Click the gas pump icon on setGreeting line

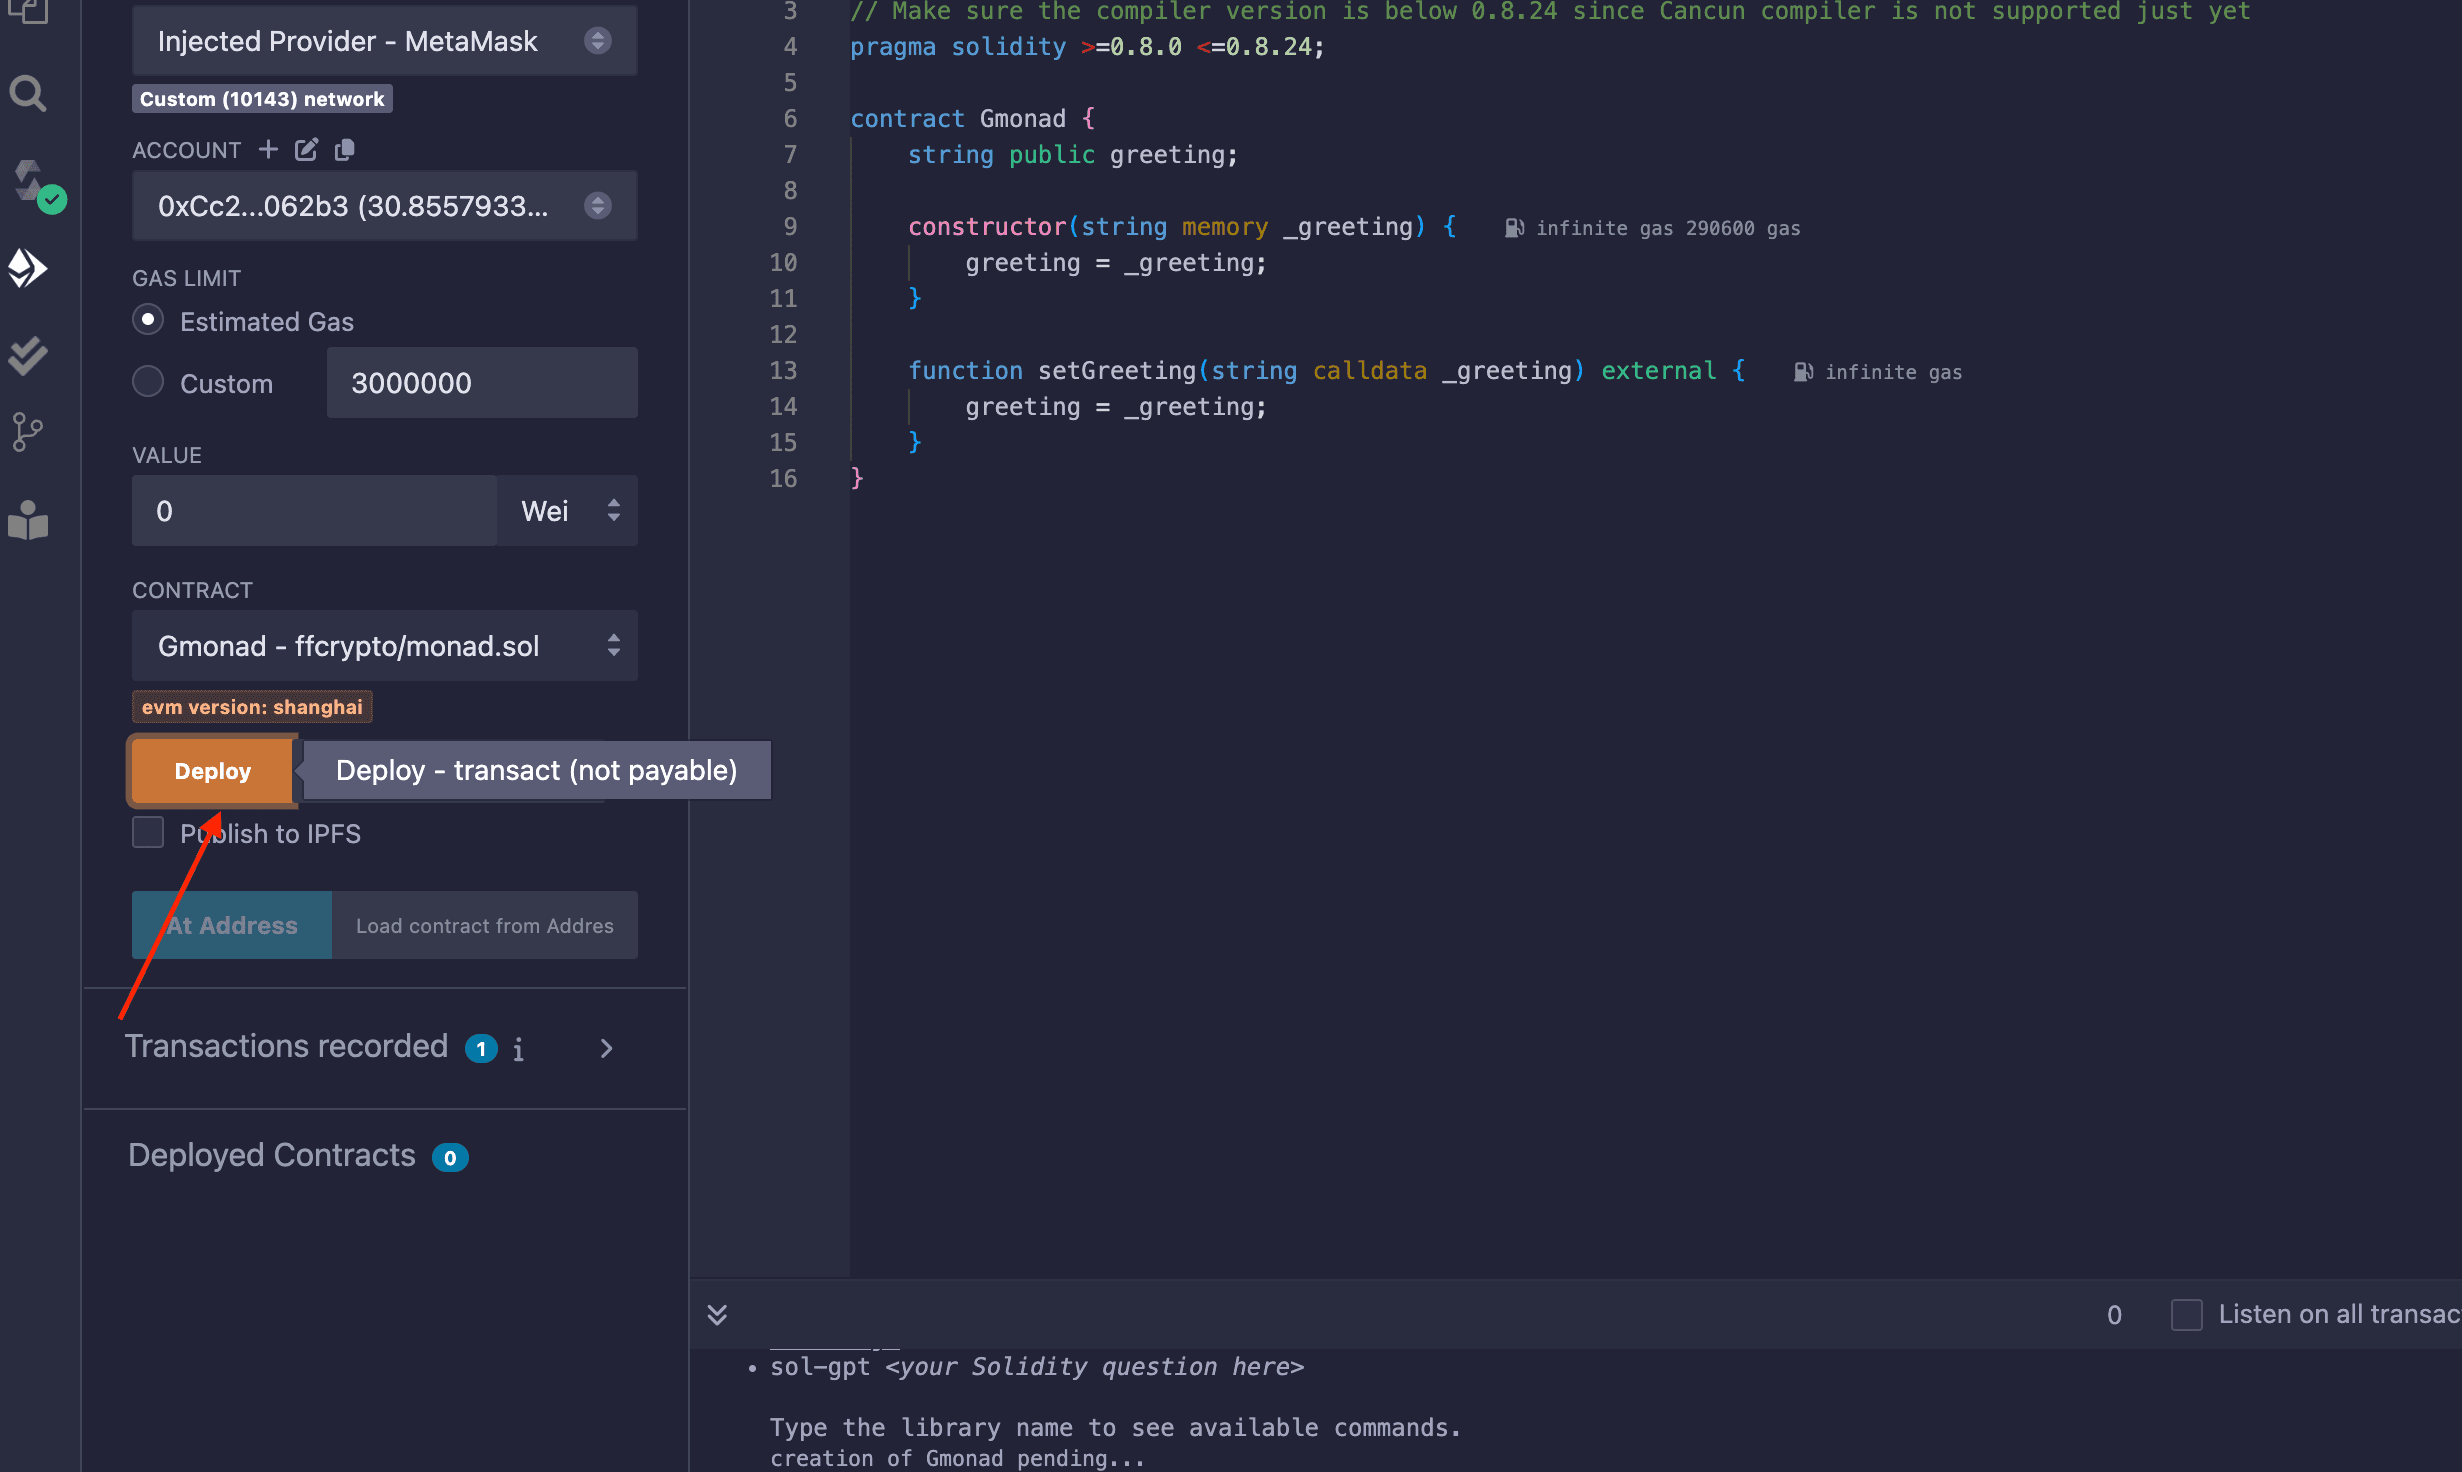[1803, 372]
